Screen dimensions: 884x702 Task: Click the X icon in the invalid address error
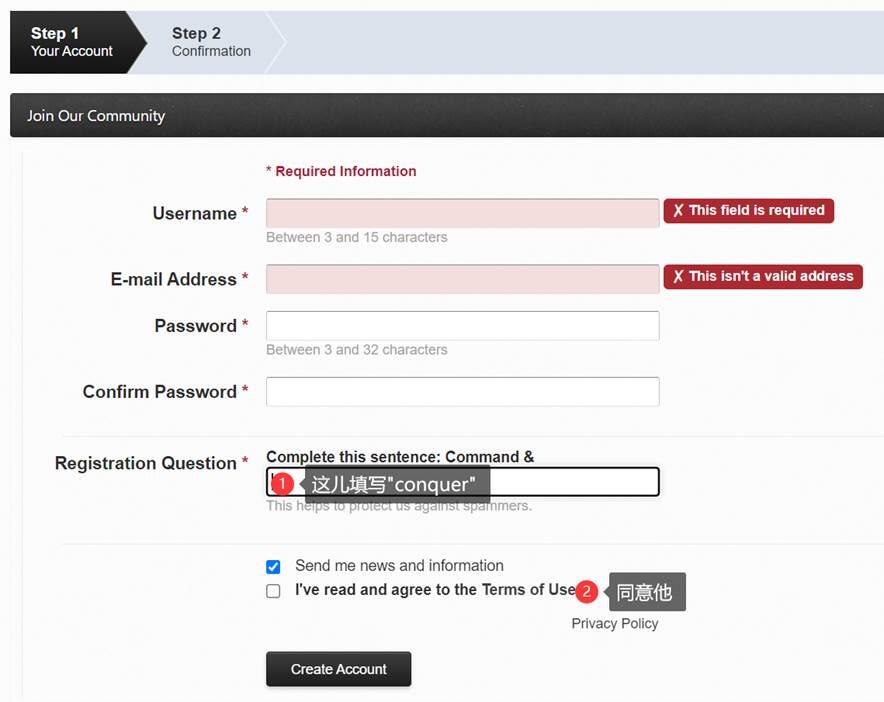point(678,277)
